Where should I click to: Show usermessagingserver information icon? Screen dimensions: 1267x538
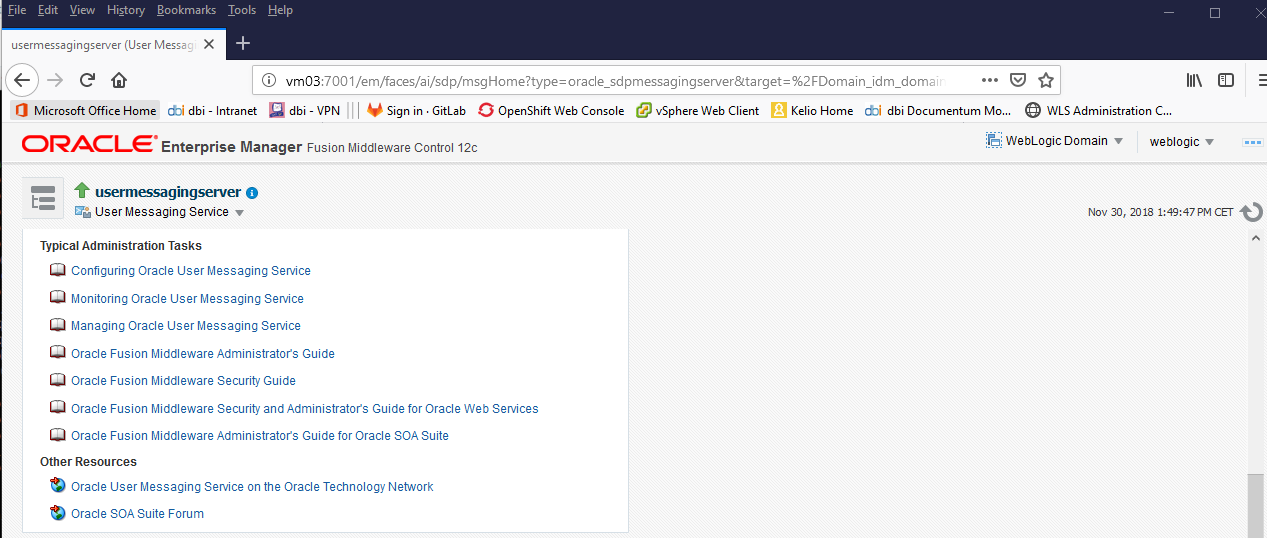pos(252,193)
